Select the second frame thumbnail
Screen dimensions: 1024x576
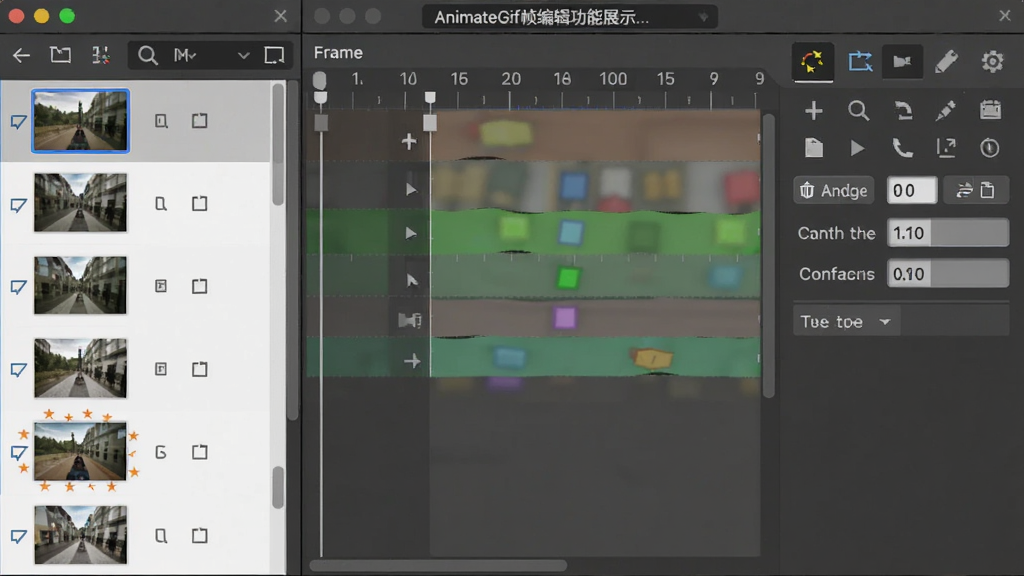point(80,202)
